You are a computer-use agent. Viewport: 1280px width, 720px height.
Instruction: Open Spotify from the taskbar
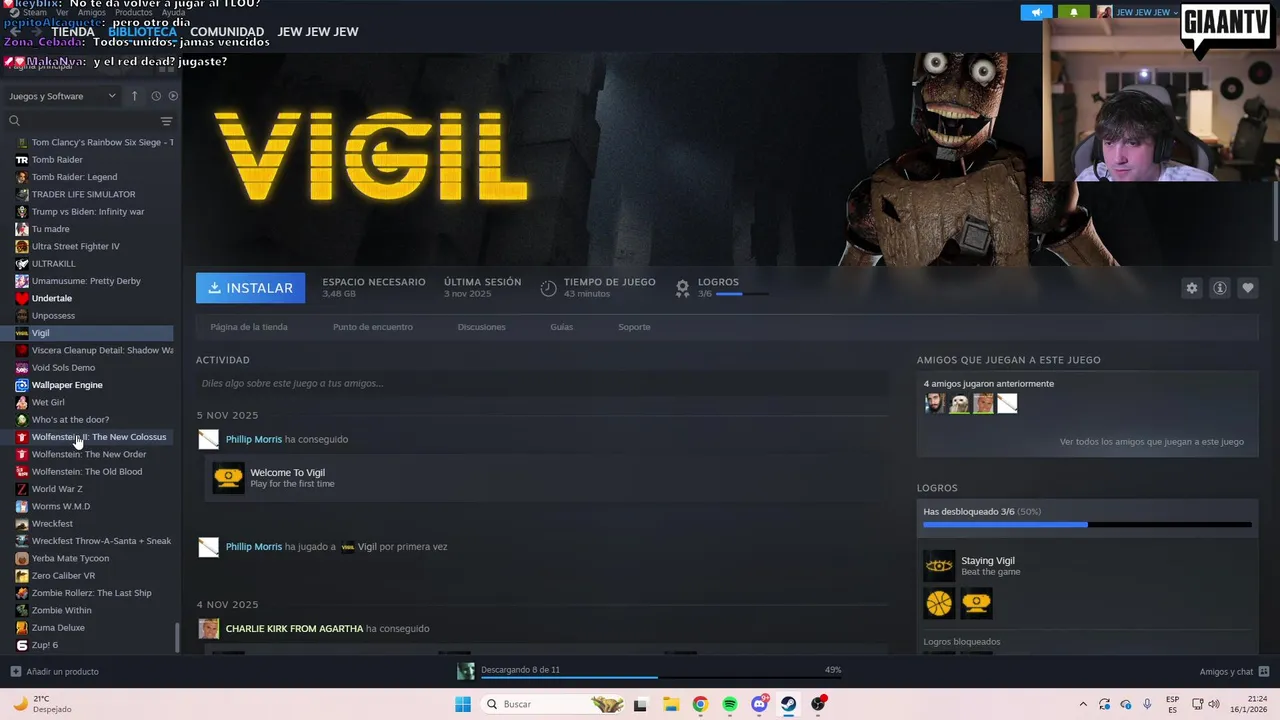[730, 704]
